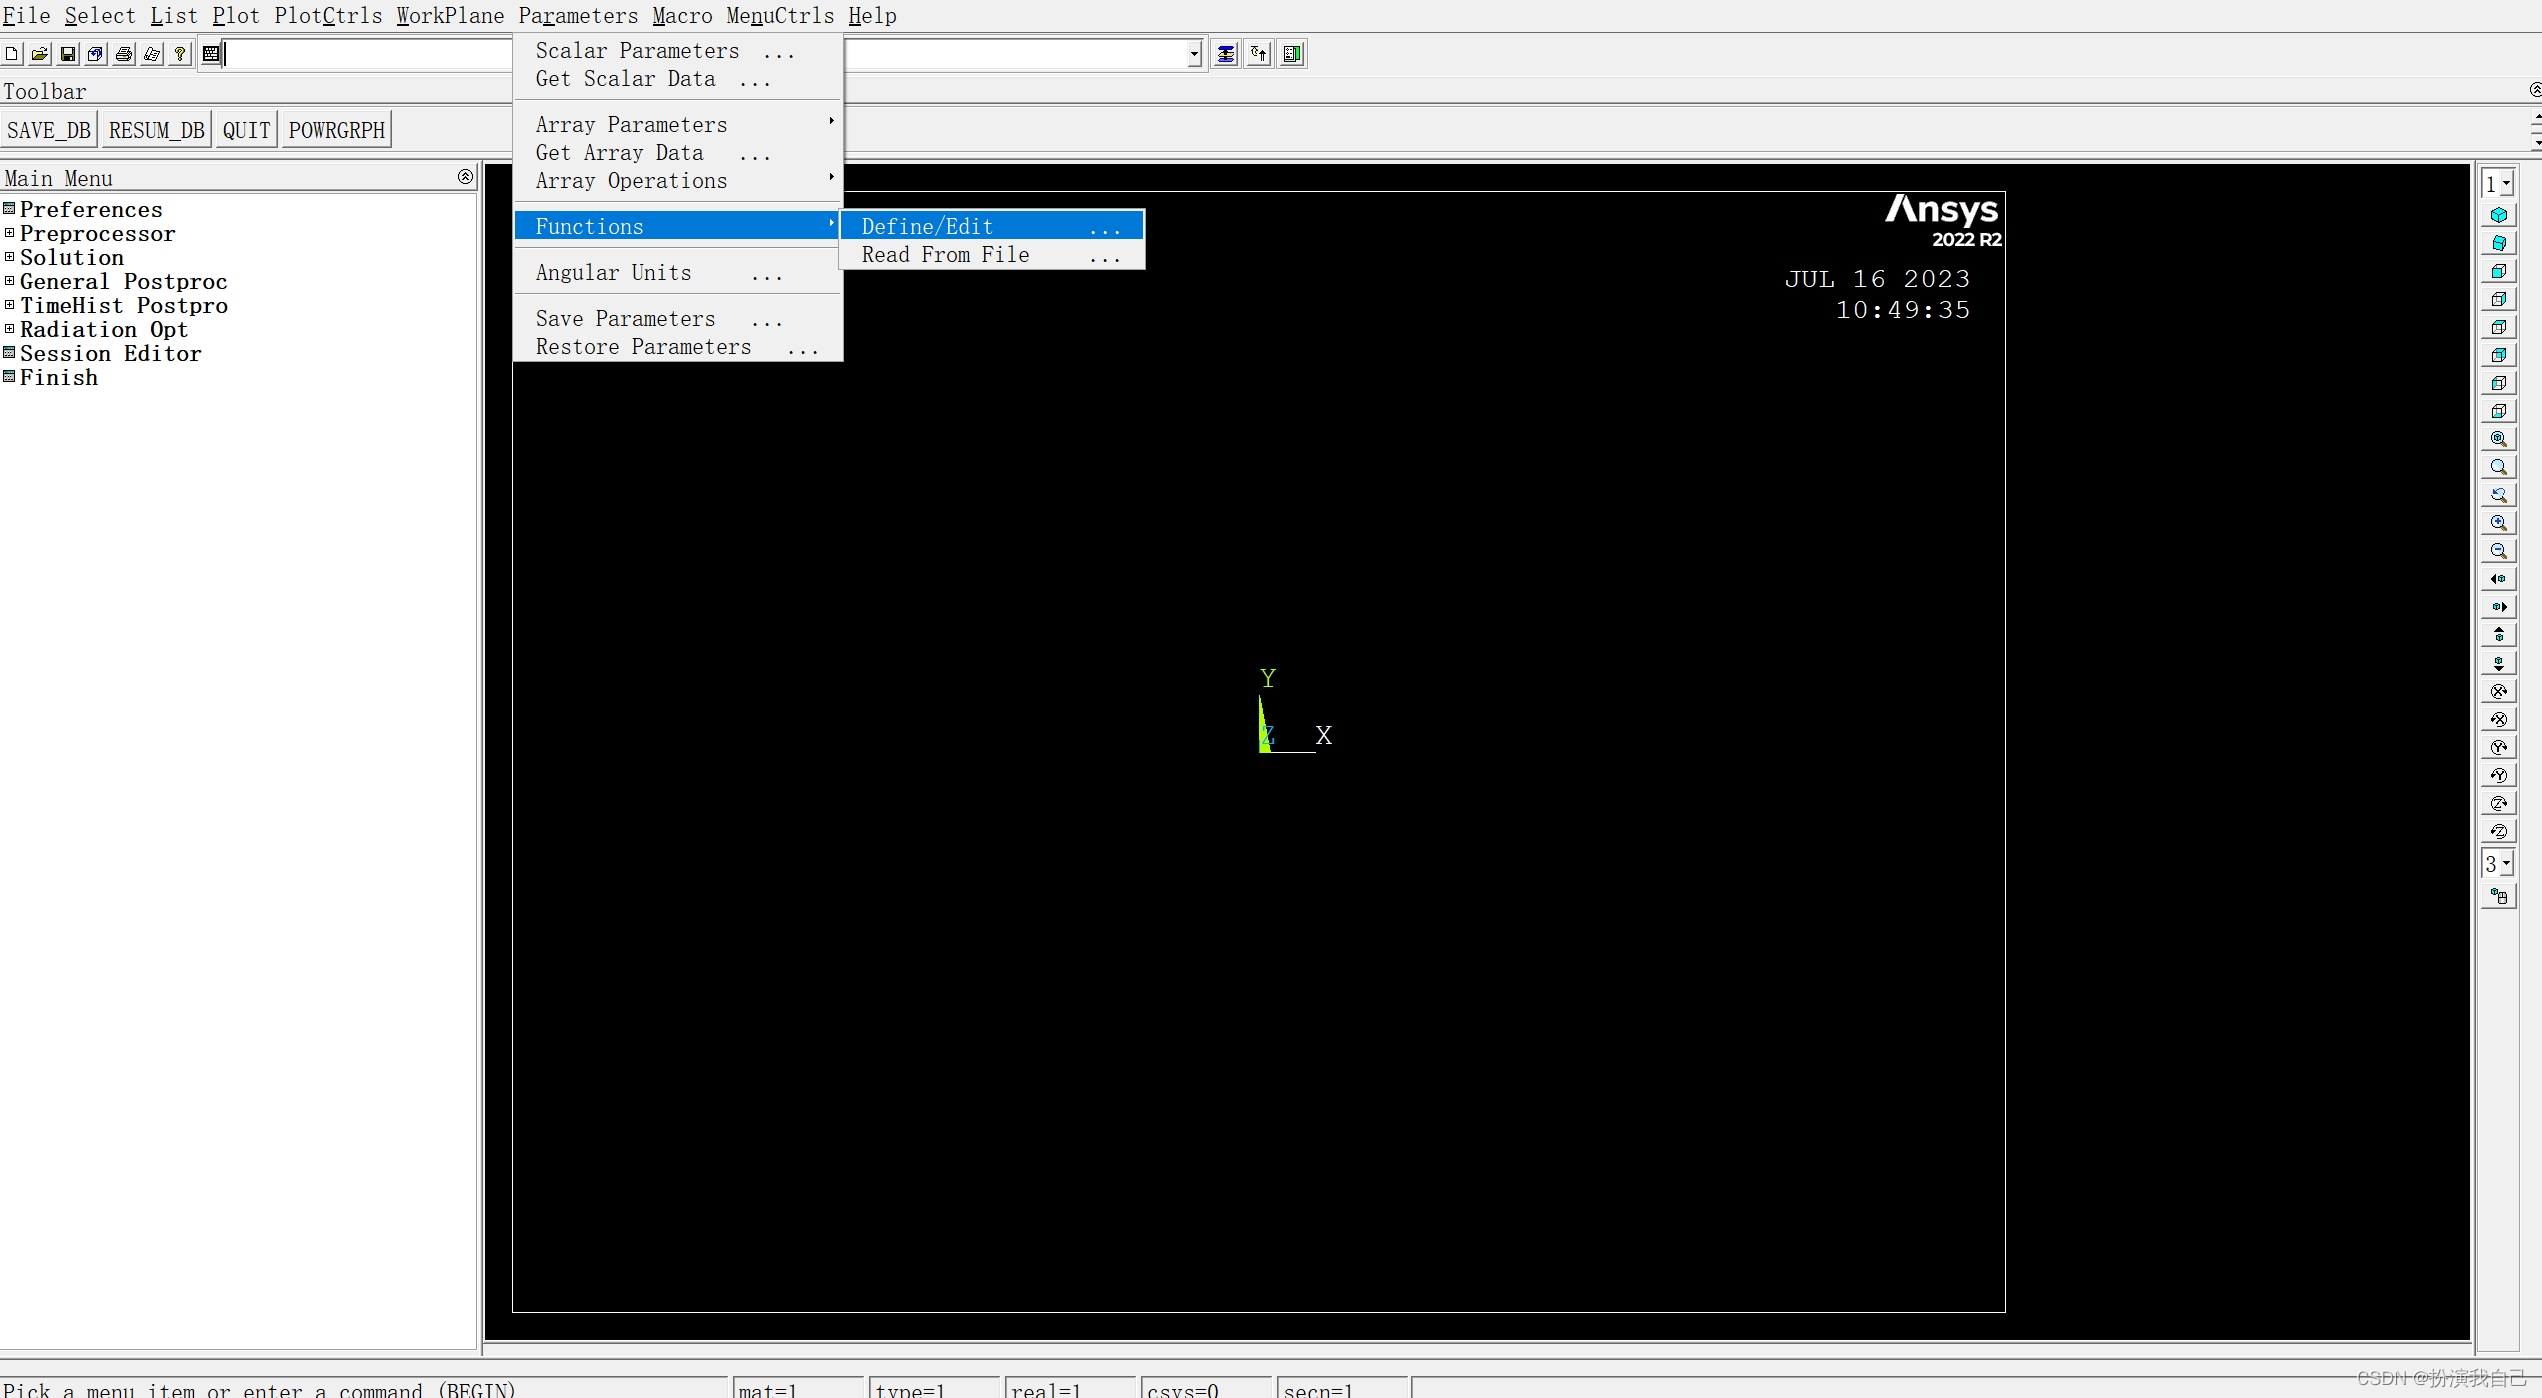Expand the Preprocessor tree item
This screenshot has width=2542, height=1398.
tap(10, 233)
